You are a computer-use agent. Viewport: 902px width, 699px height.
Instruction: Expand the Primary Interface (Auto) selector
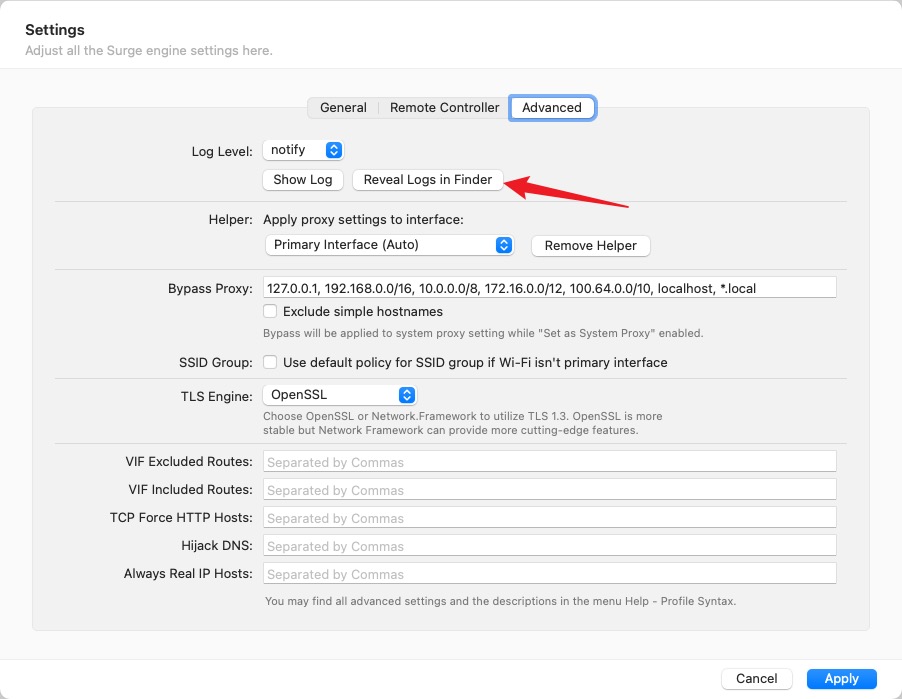pos(389,245)
